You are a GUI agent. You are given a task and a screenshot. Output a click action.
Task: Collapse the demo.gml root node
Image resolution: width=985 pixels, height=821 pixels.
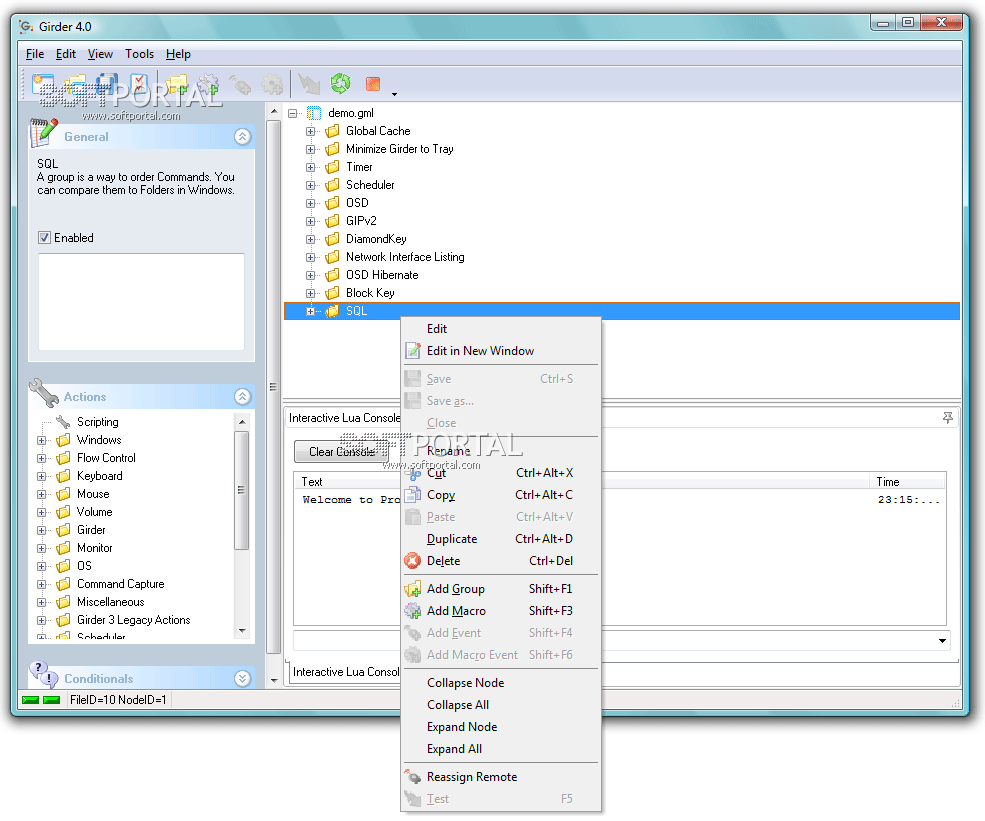(293, 114)
